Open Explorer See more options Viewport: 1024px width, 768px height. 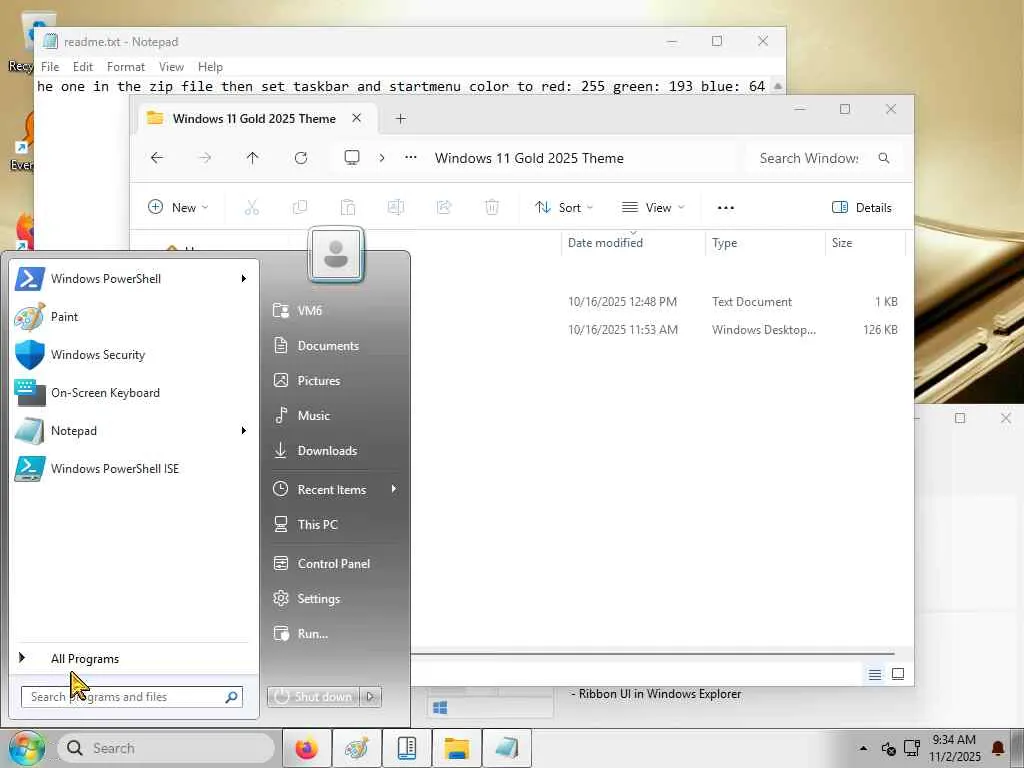726,208
